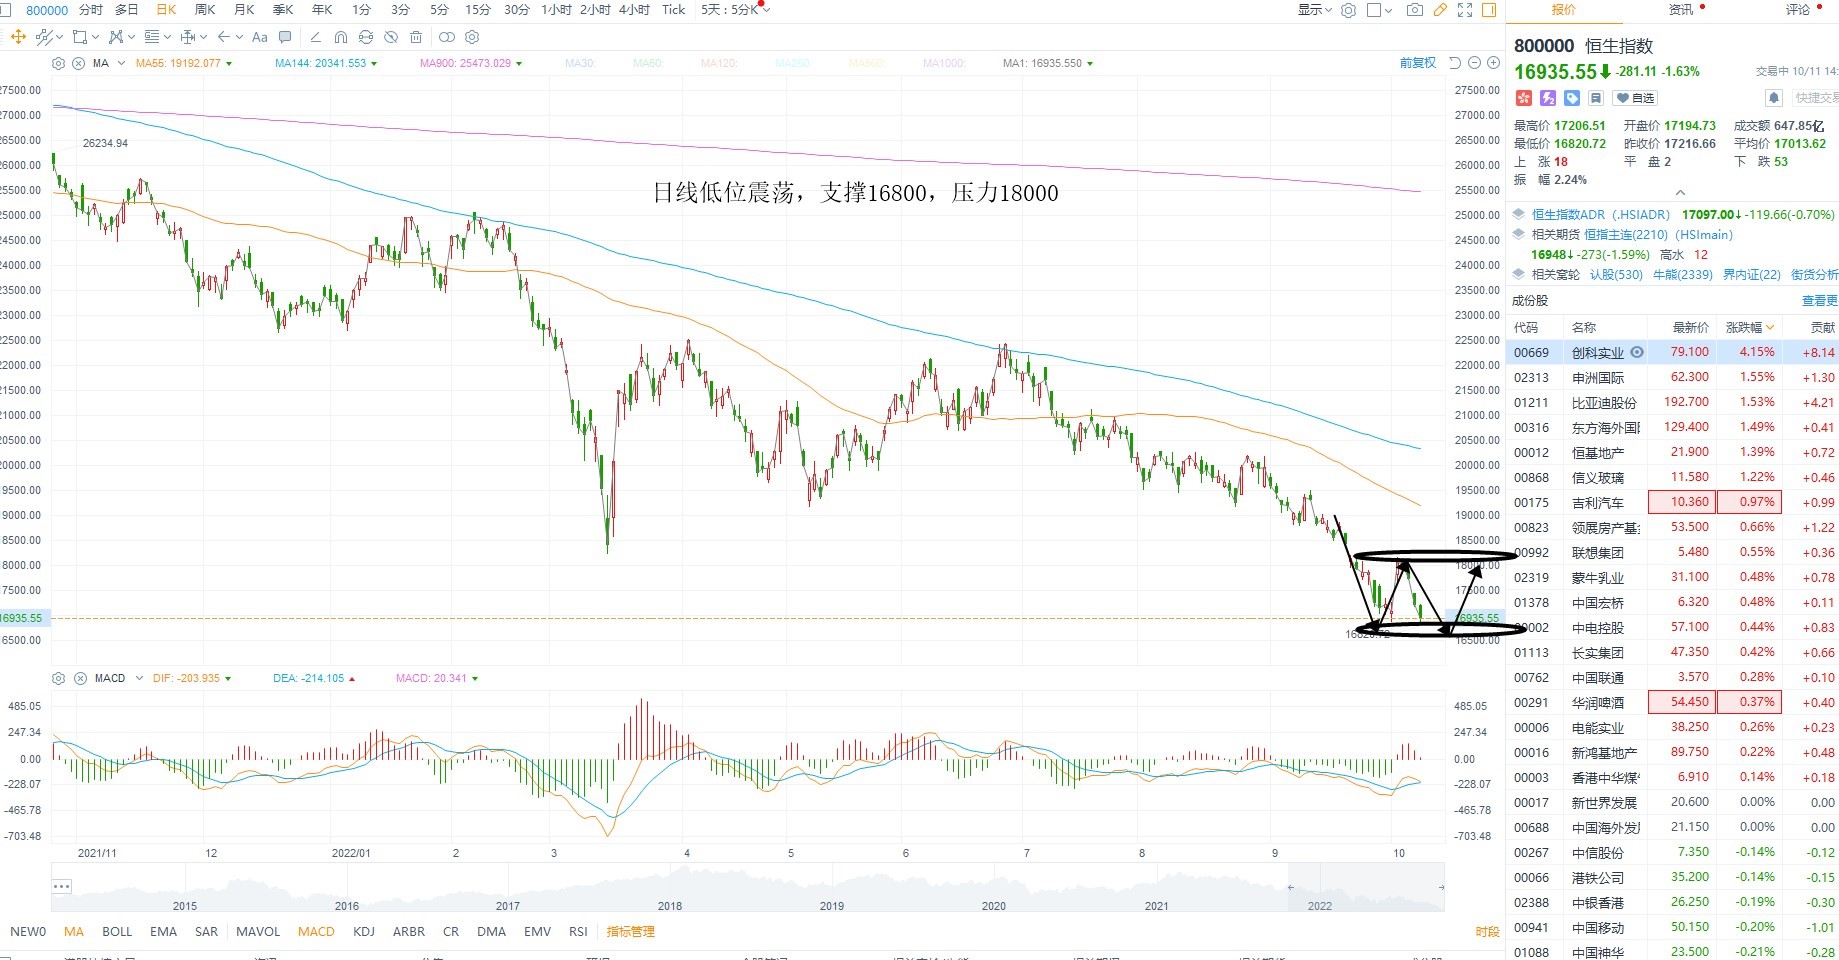
Task: Toggle the magnet snap tool
Action: (341, 37)
